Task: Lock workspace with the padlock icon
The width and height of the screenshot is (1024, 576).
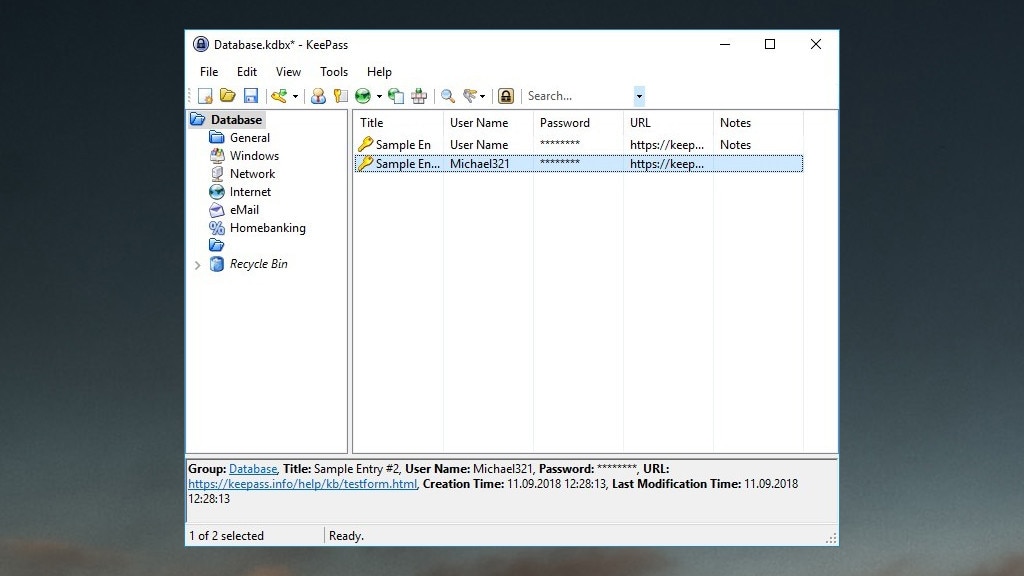Action: [x=506, y=96]
